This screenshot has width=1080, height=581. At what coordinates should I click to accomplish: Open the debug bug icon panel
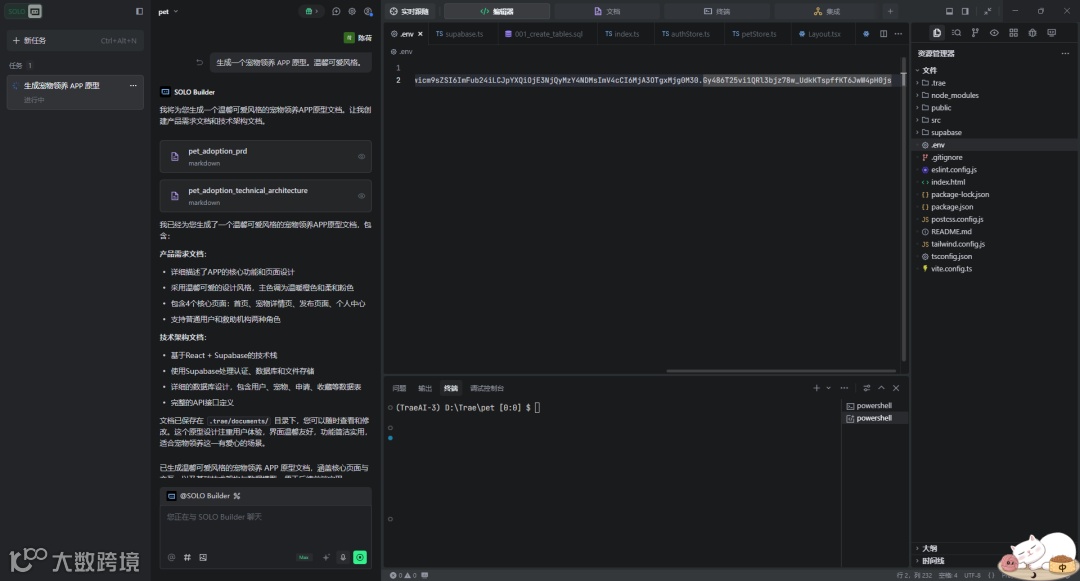[x=1032, y=32]
